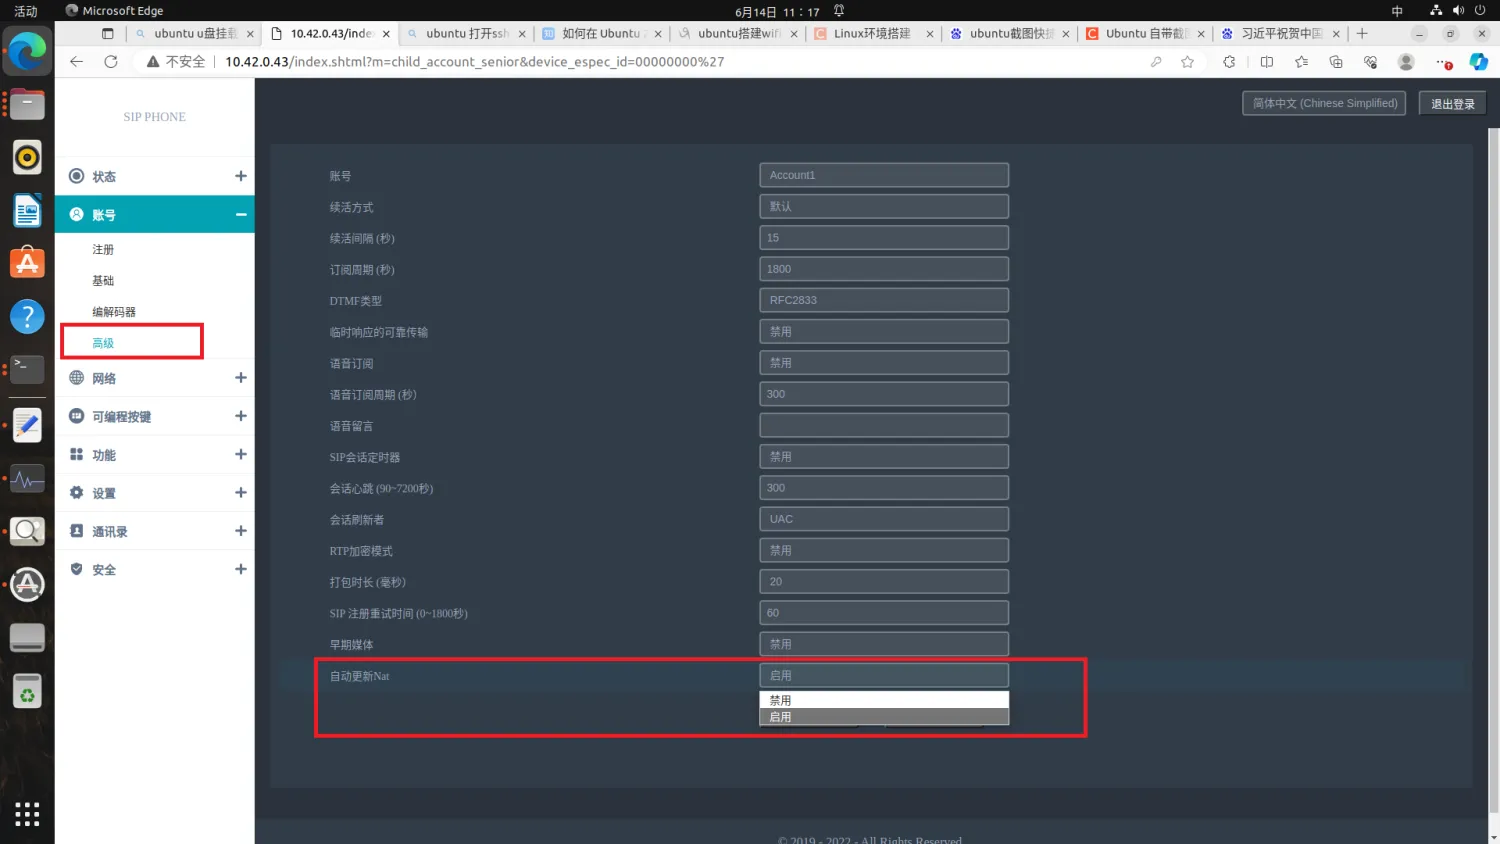This screenshot has width=1500, height=844.
Task: Click the 续活间隔 (秒) input field
Action: (884, 237)
